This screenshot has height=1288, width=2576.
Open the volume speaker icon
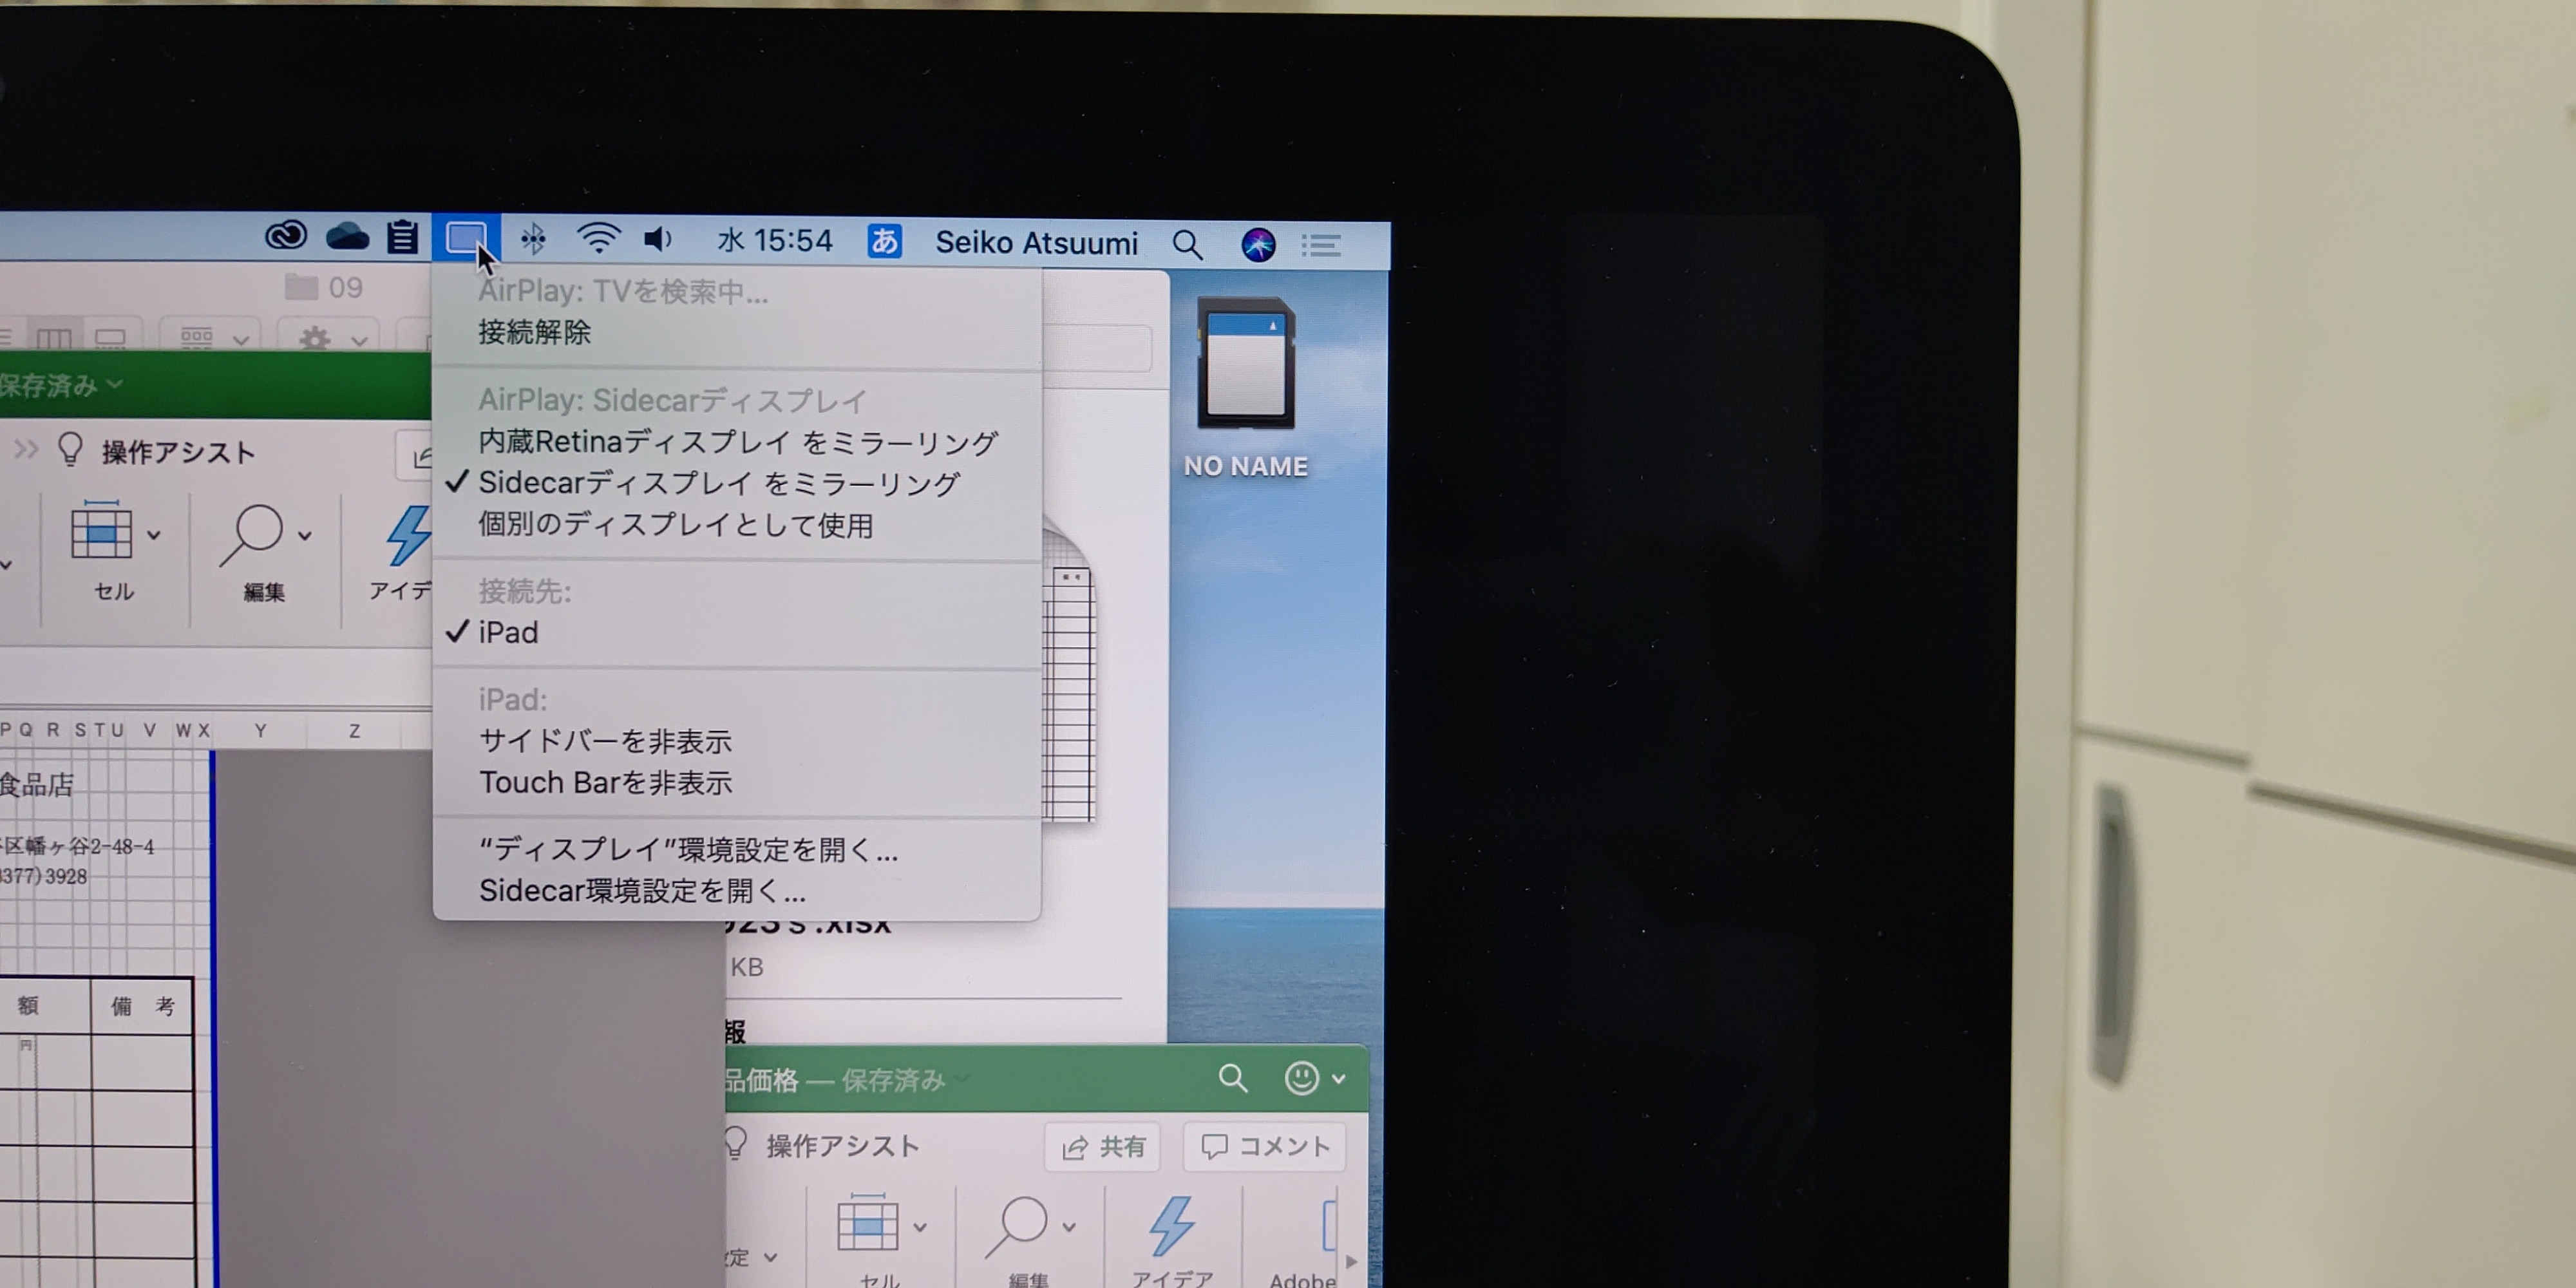657,239
